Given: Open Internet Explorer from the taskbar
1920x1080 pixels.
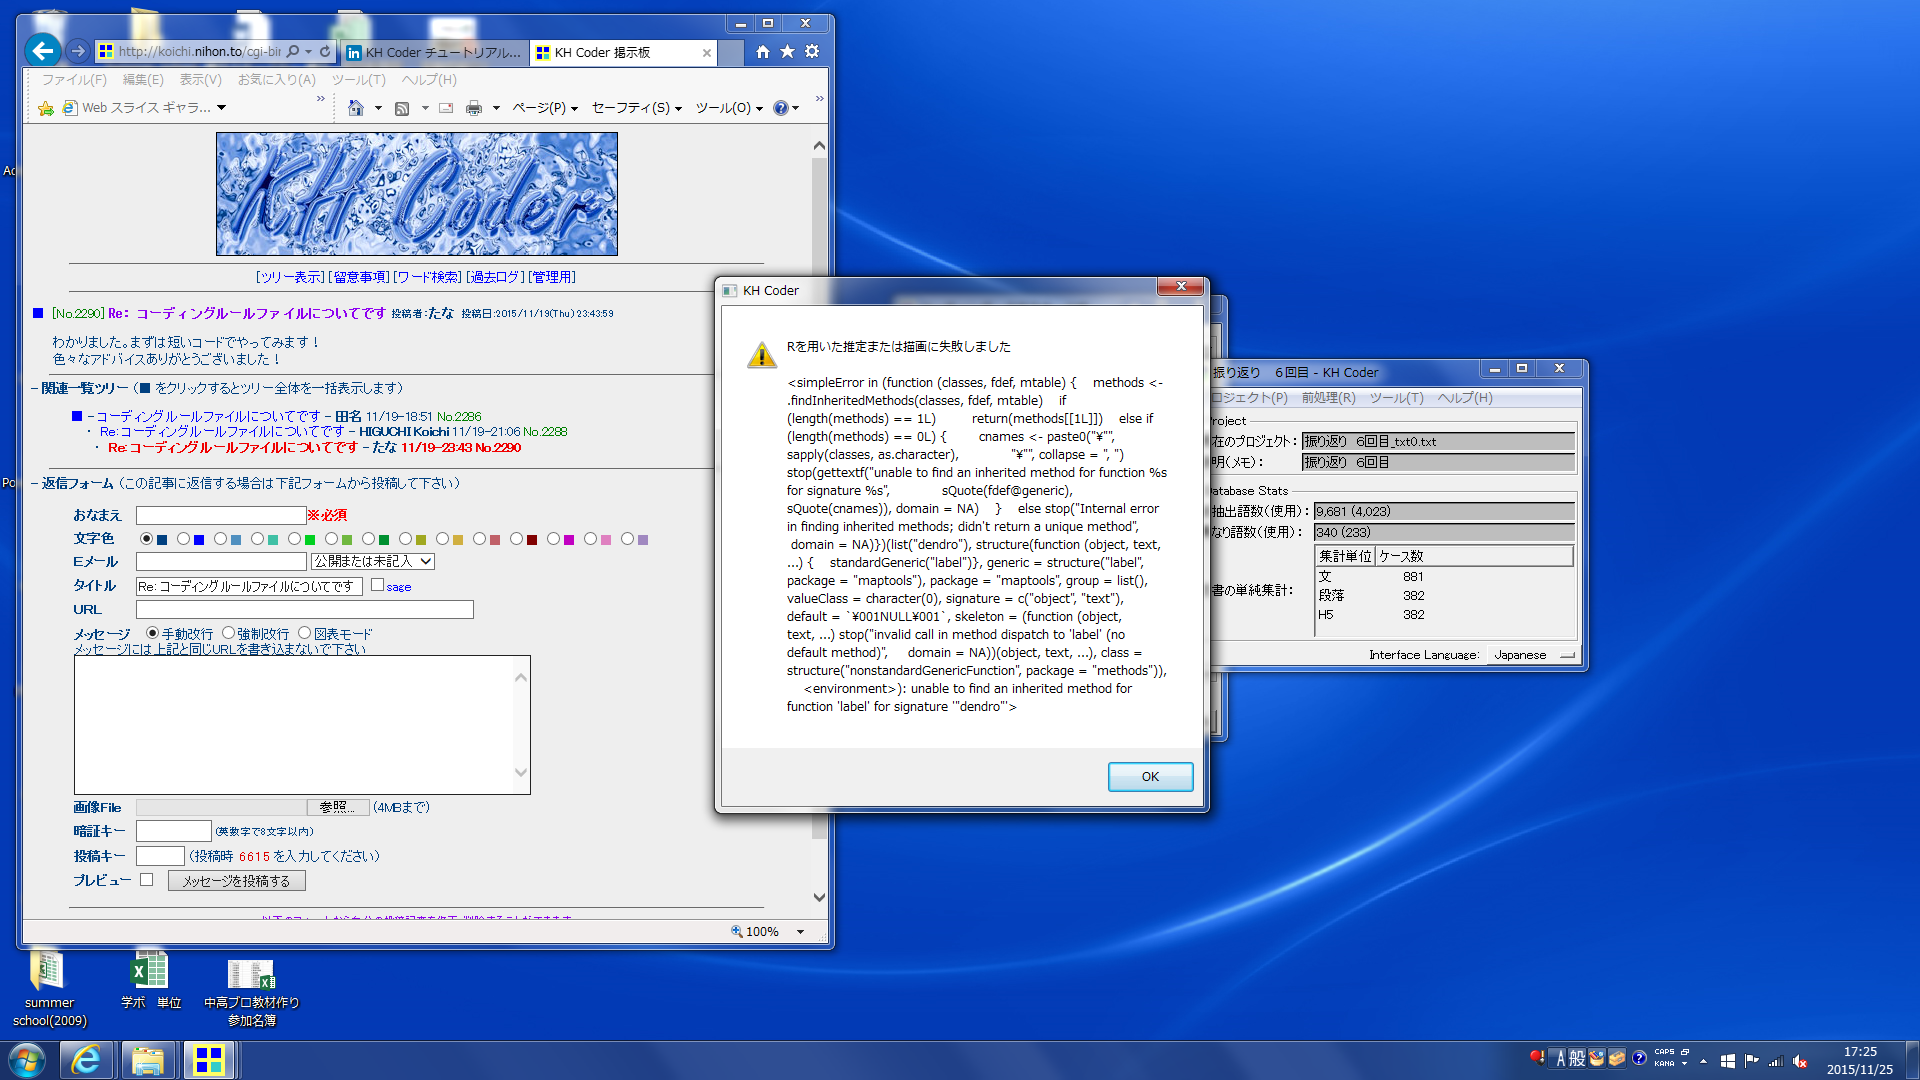Looking at the screenshot, I should (86, 1060).
